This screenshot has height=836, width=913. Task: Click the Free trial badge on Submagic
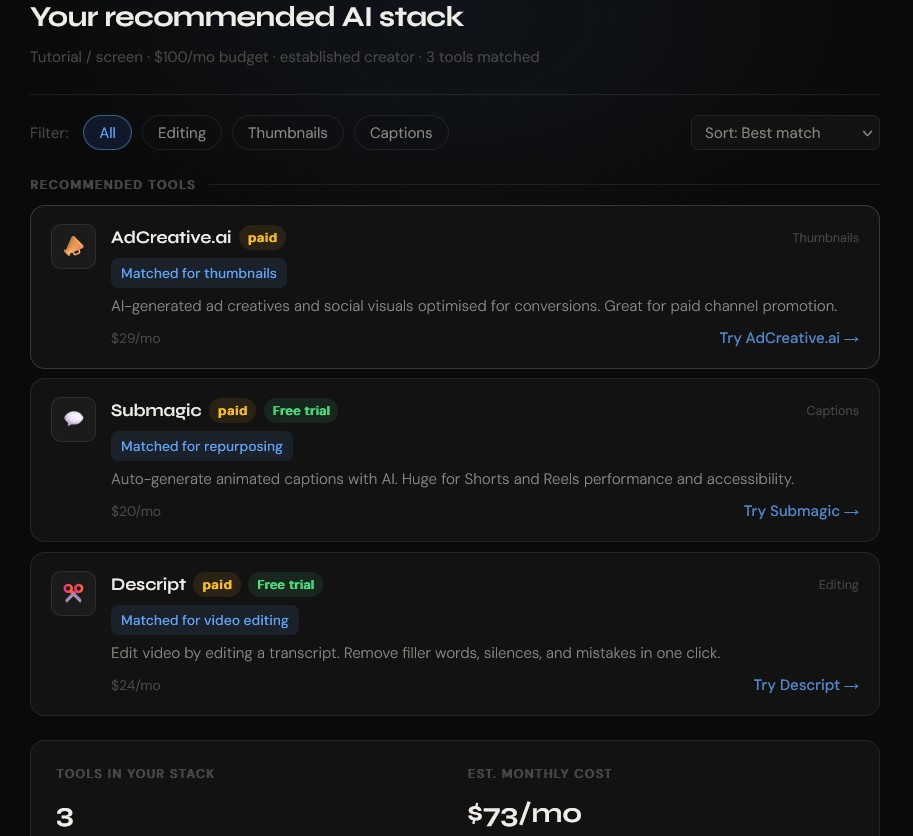301,411
